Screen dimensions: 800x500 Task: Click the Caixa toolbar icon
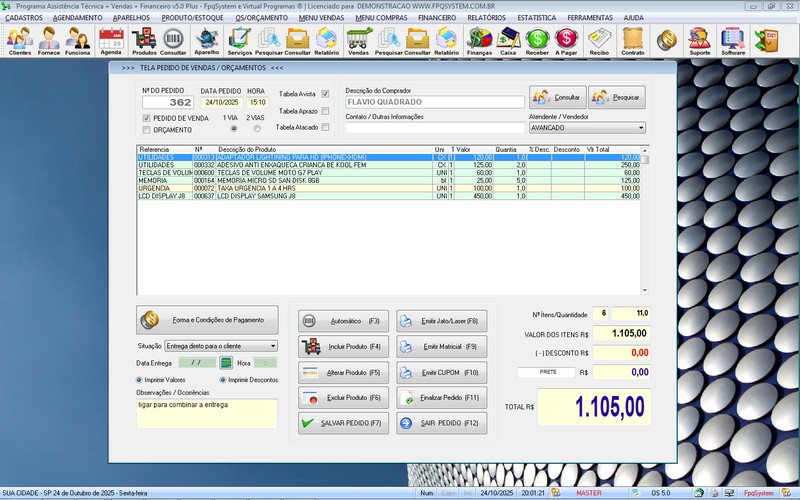click(508, 40)
